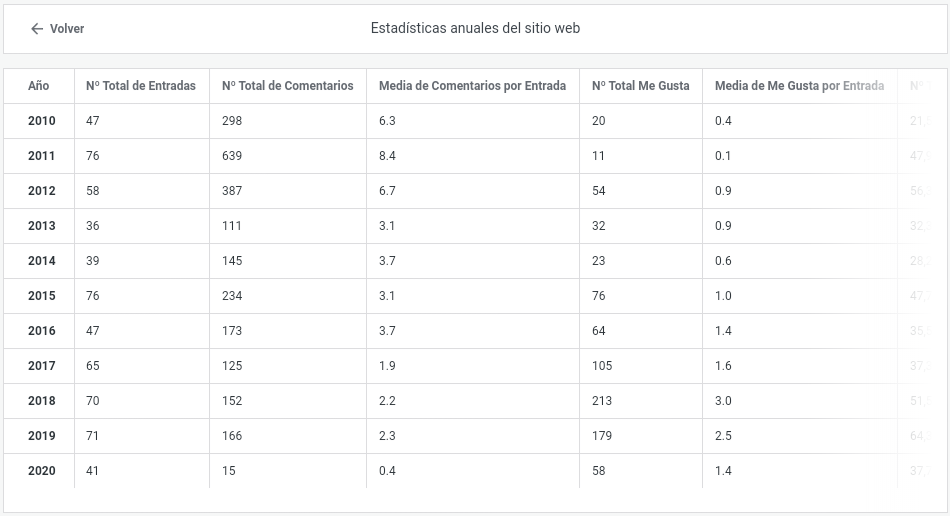Click the 2015 year cell
The image size is (950, 516).
(x=42, y=296)
